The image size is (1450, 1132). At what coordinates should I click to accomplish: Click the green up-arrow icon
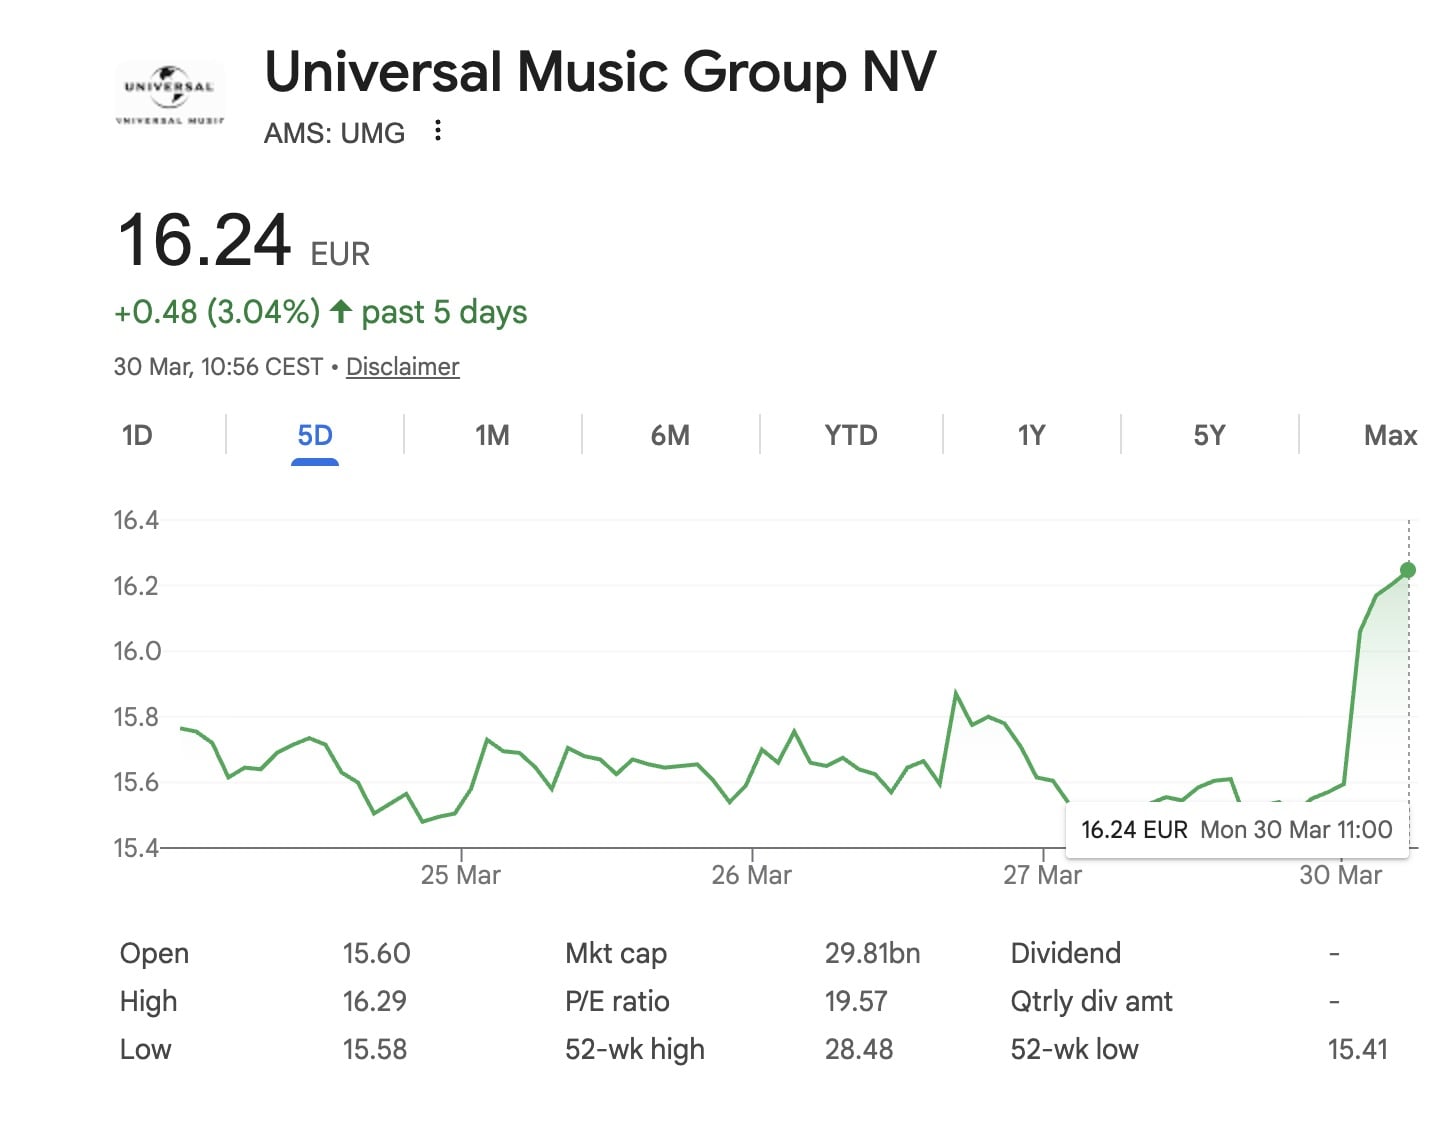click(x=341, y=312)
